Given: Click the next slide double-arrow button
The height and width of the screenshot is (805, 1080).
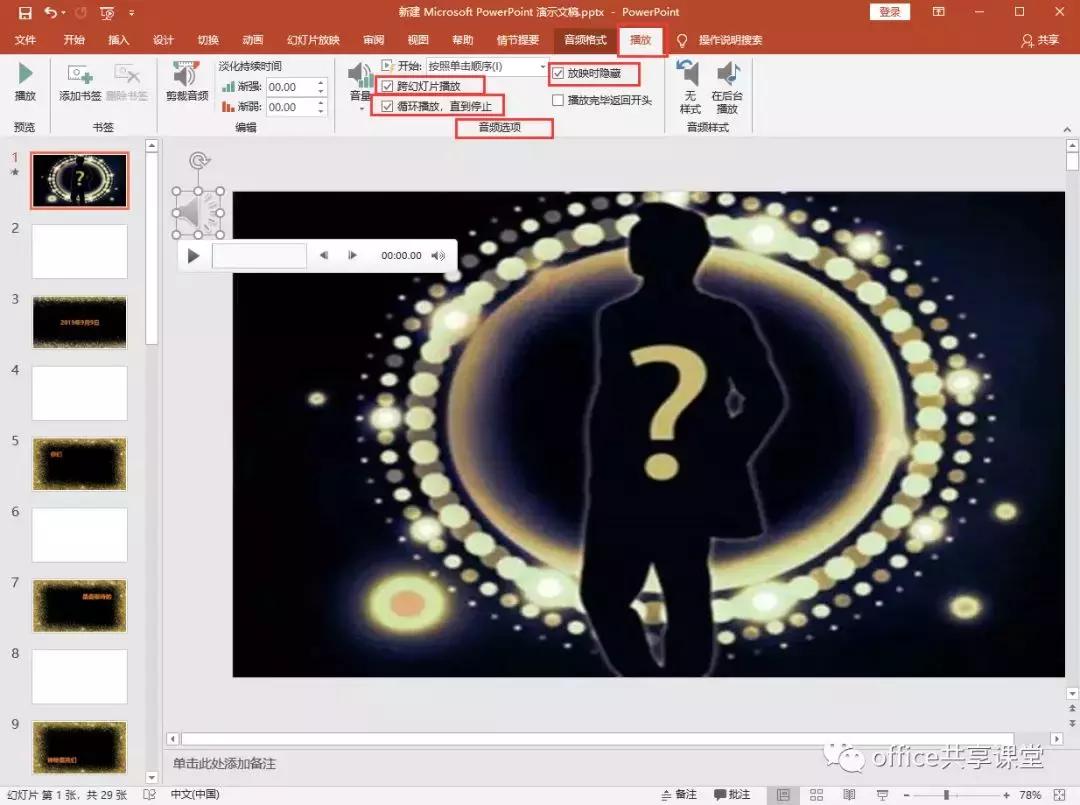Looking at the screenshot, I should [x=1072, y=723].
